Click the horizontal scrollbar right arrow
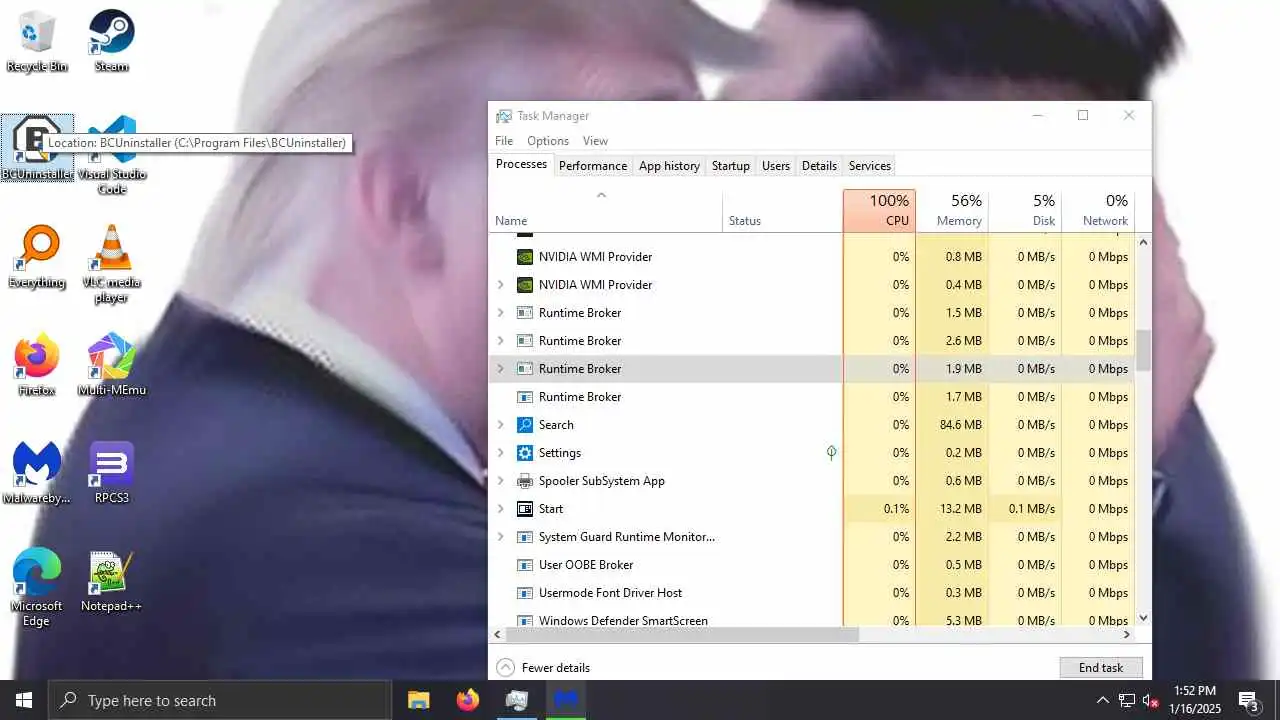Screen dimensions: 1280x720 (x=1126, y=635)
